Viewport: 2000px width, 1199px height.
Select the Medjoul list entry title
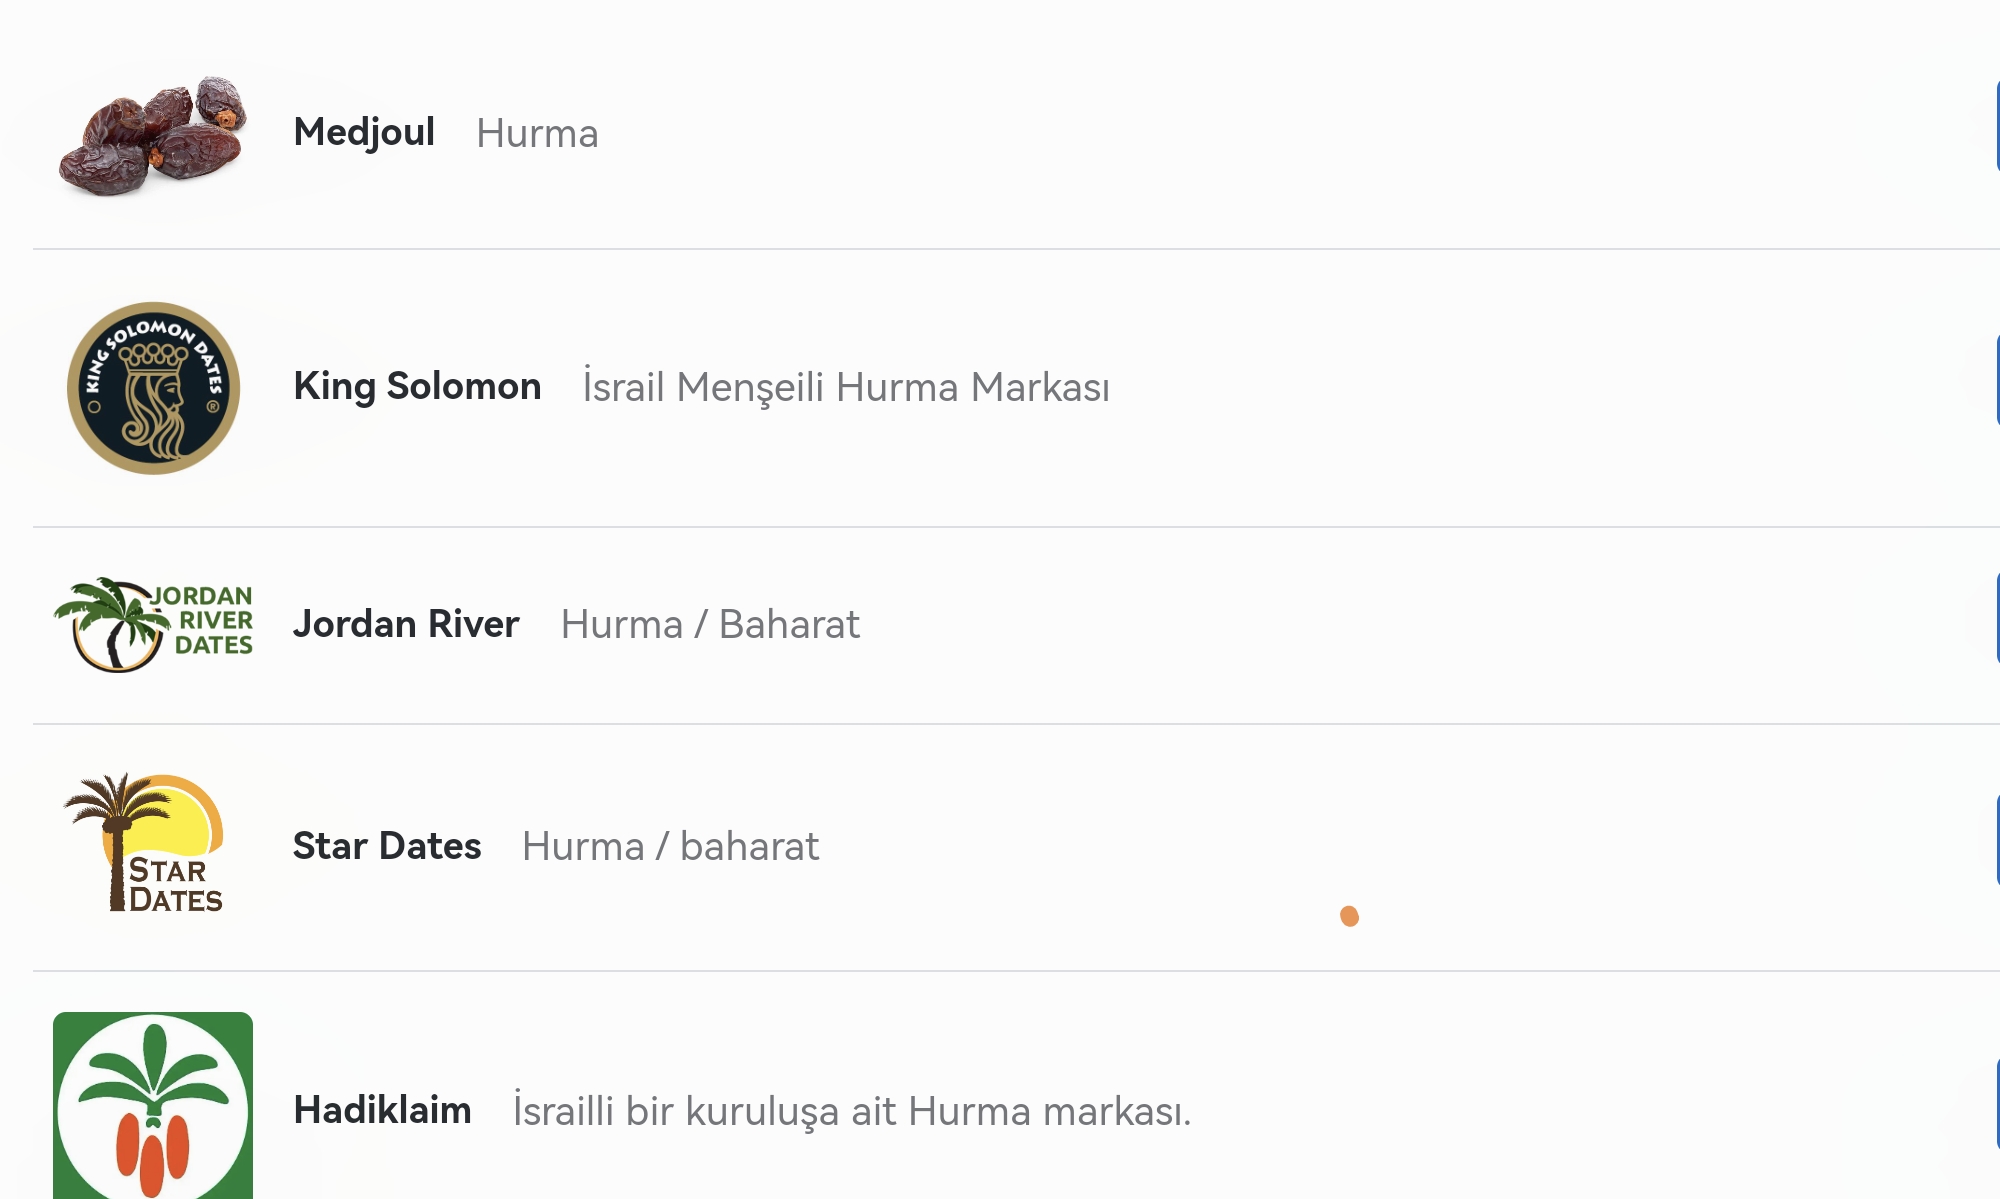coord(364,133)
